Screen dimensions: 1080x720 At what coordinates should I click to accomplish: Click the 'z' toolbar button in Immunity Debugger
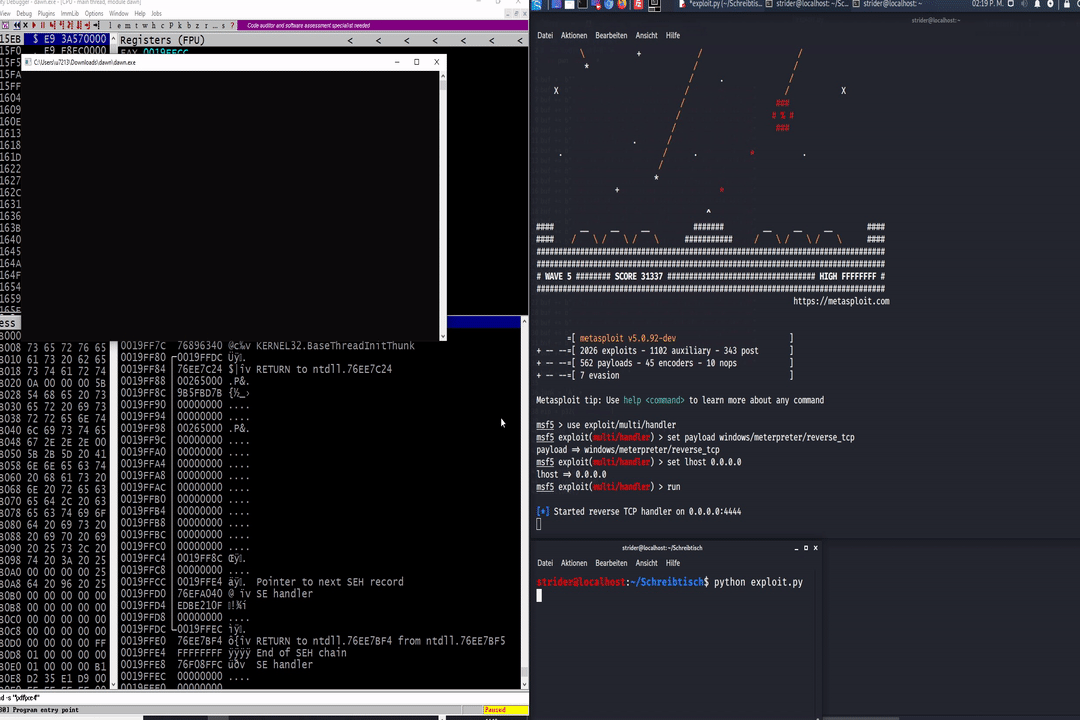197,25
